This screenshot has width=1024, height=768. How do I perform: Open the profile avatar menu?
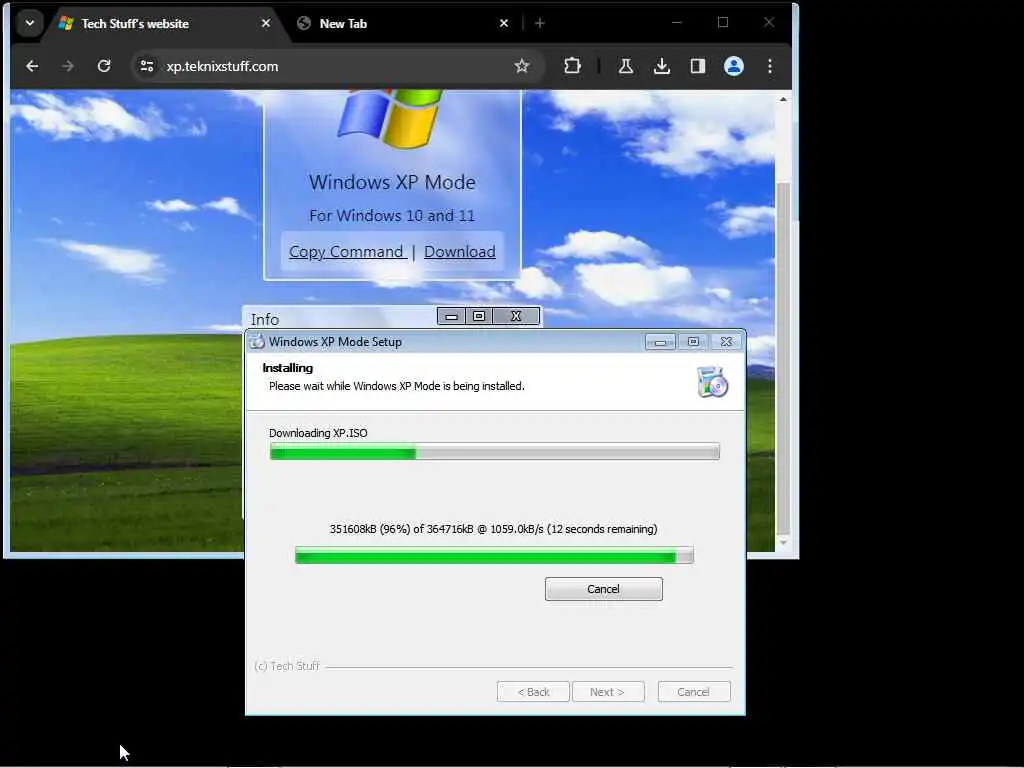(x=734, y=66)
